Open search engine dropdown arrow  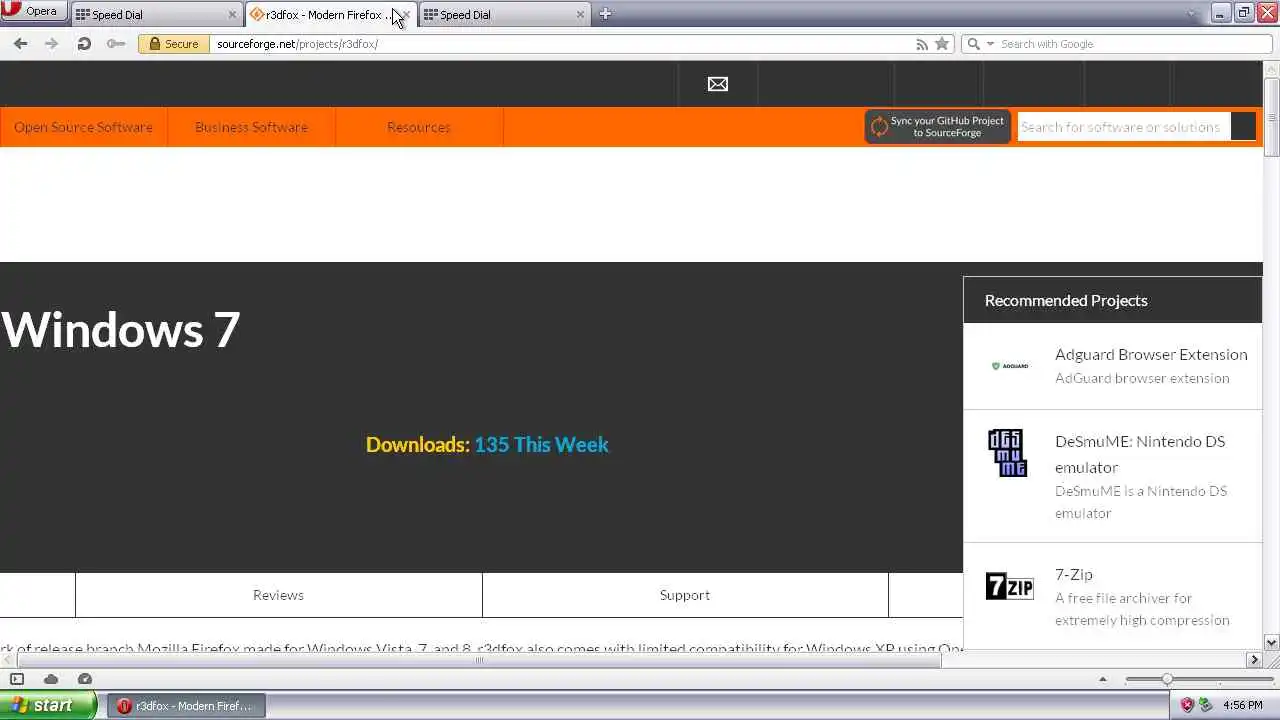(x=990, y=44)
